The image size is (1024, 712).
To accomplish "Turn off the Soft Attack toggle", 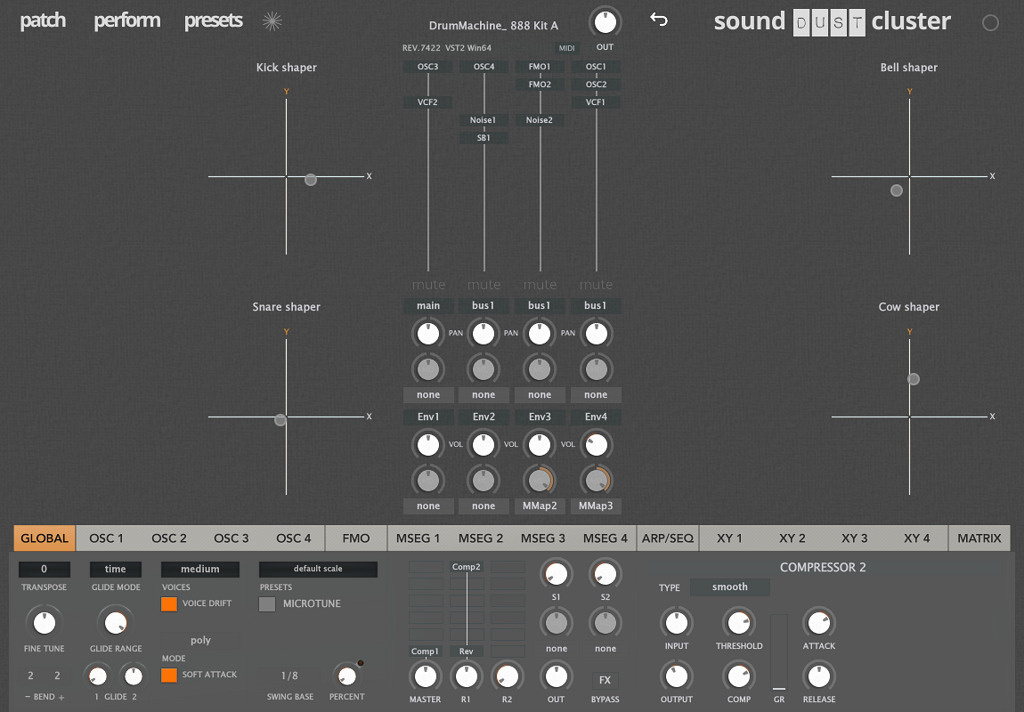I will click(x=169, y=675).
